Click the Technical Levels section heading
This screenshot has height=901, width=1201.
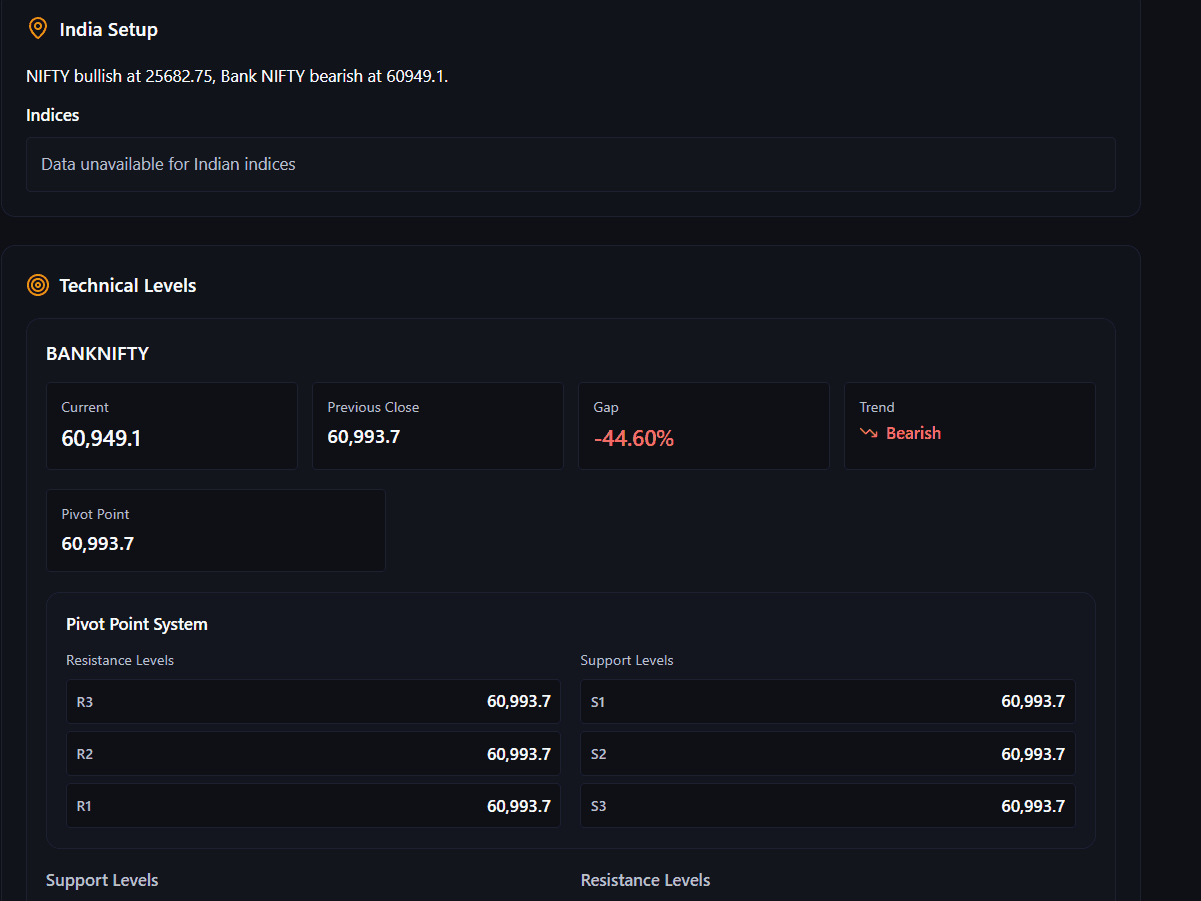[127, 286]
